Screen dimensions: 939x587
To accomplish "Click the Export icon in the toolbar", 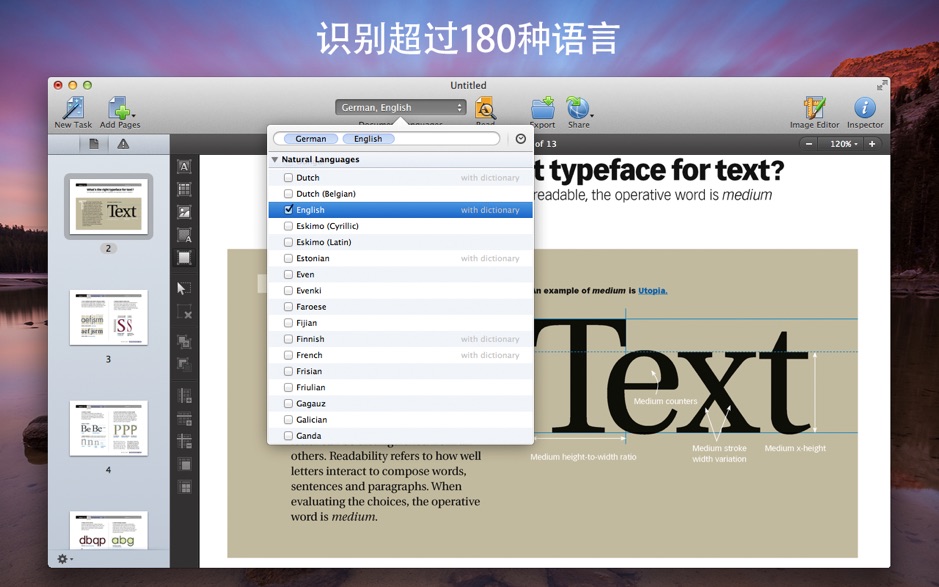I will [541, 107].
